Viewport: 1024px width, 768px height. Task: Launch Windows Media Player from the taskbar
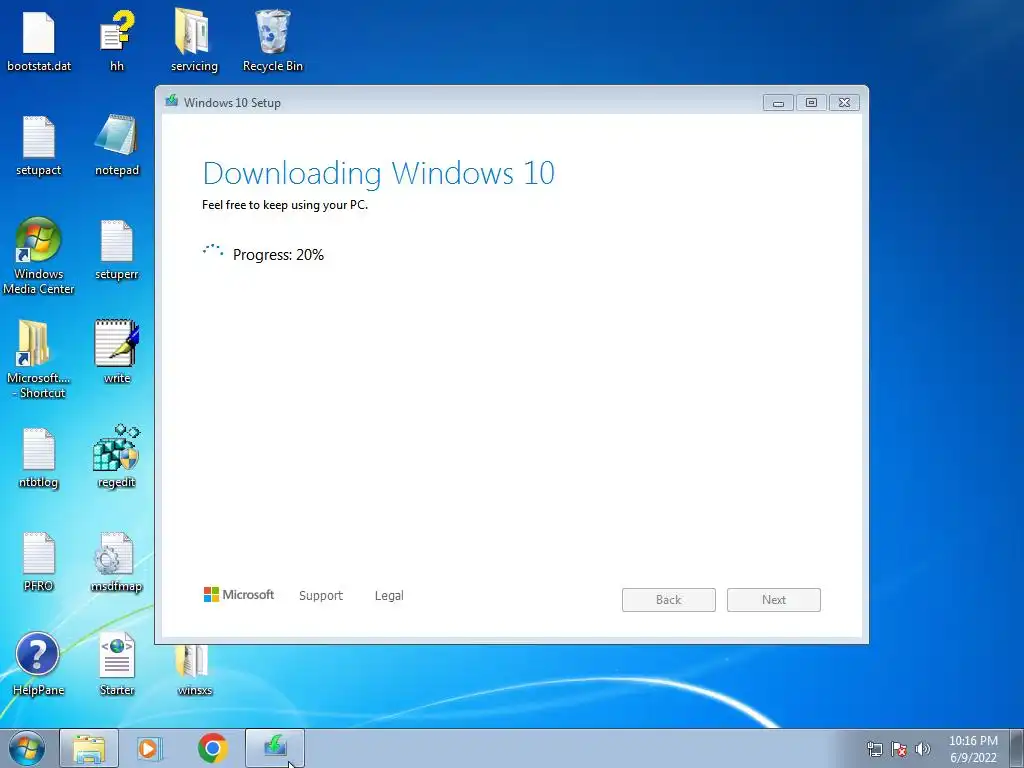150,748
